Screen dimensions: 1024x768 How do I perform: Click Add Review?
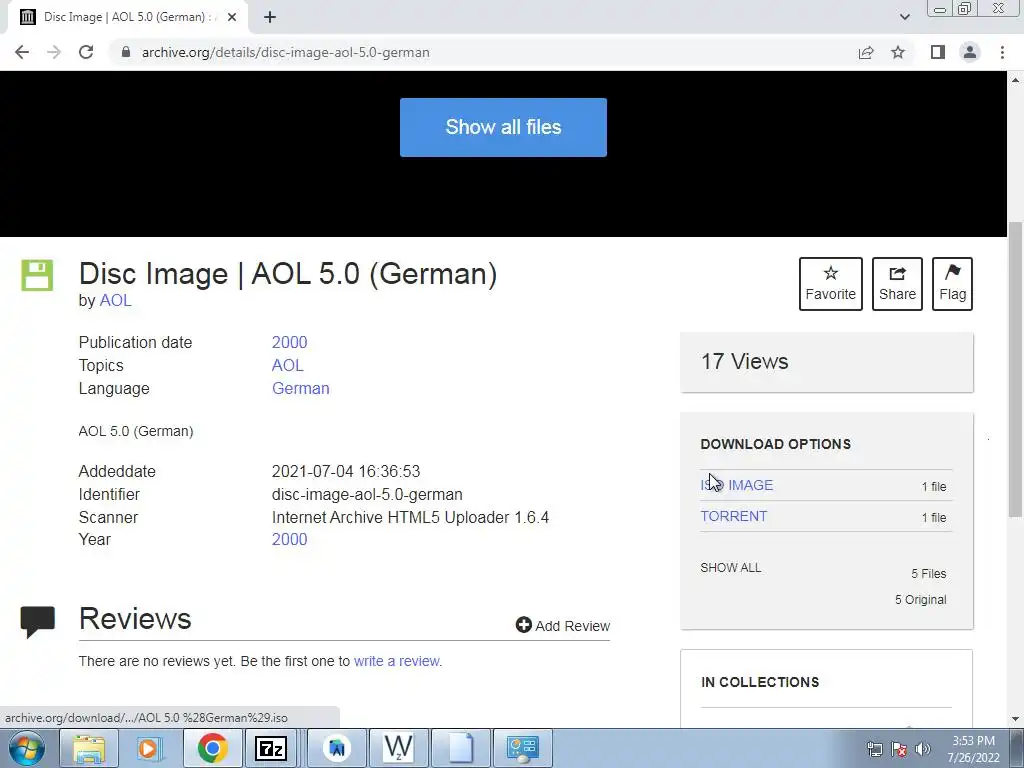(562, 626)
